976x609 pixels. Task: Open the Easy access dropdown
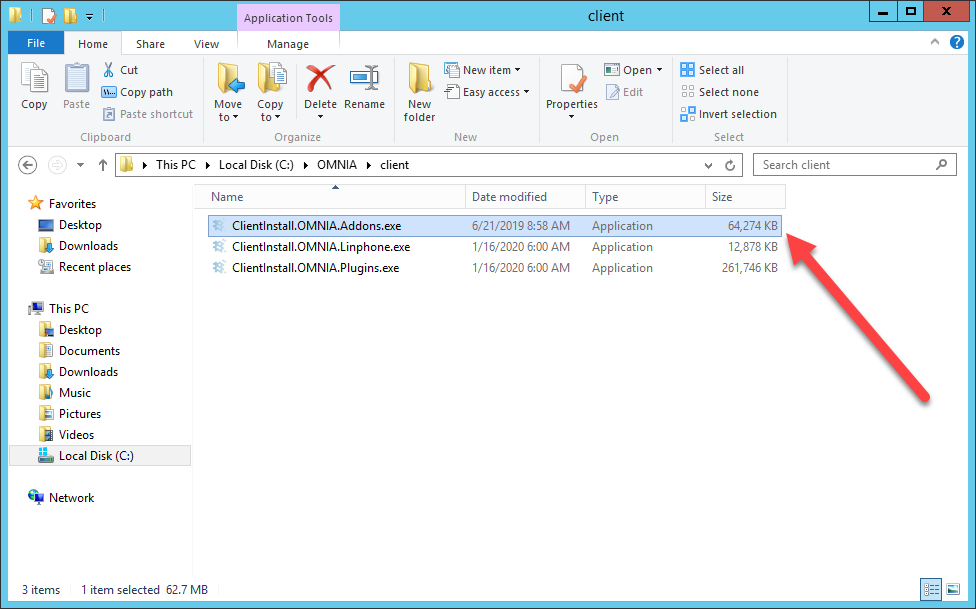coord(487,92)
